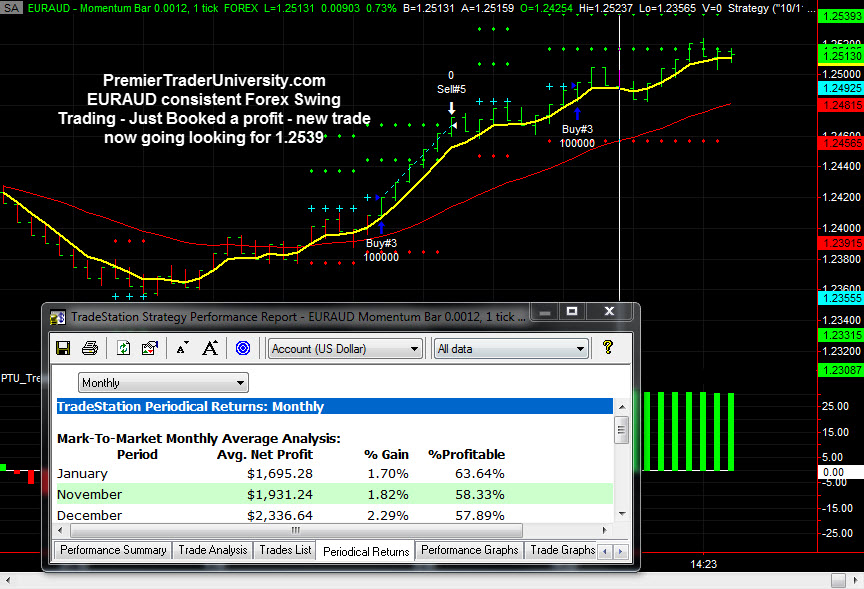
Task: Click December %Profitable value 57.89%
Action: pyautogui.click(x=479, y=516)
